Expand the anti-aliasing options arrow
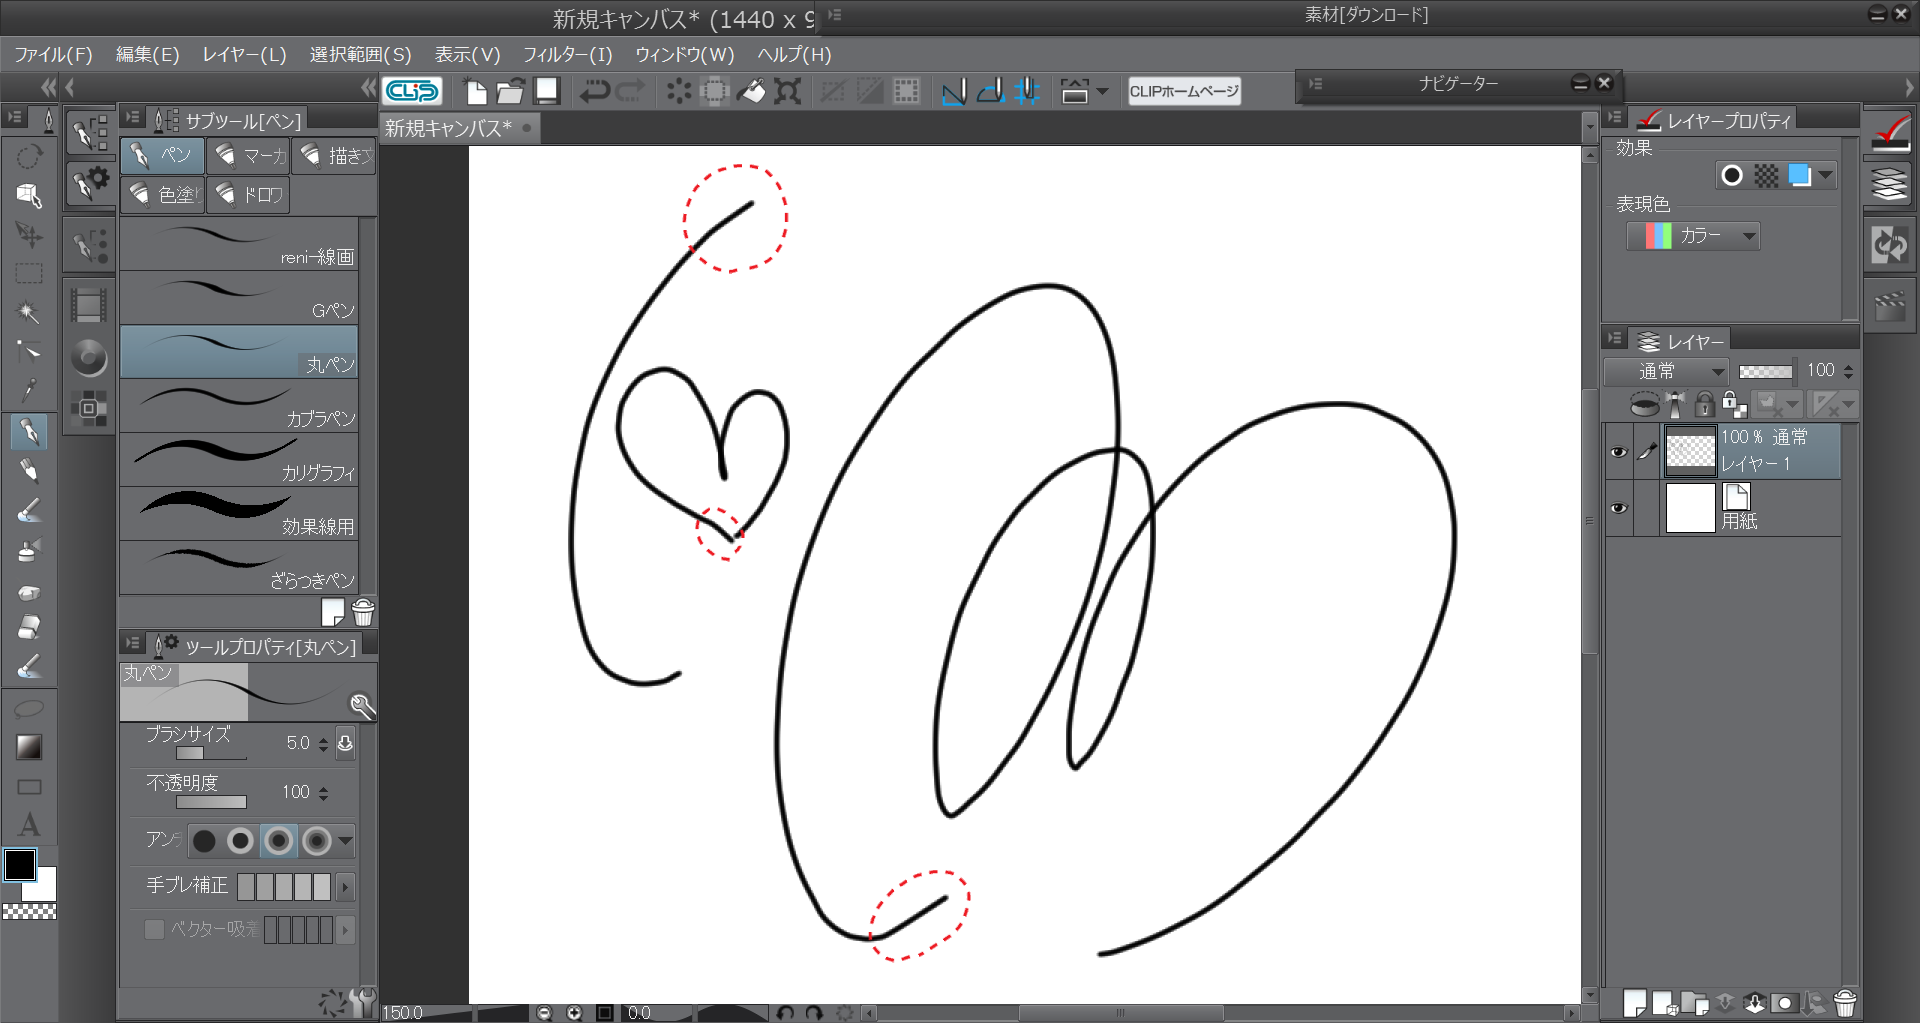 tap(346, 841)
